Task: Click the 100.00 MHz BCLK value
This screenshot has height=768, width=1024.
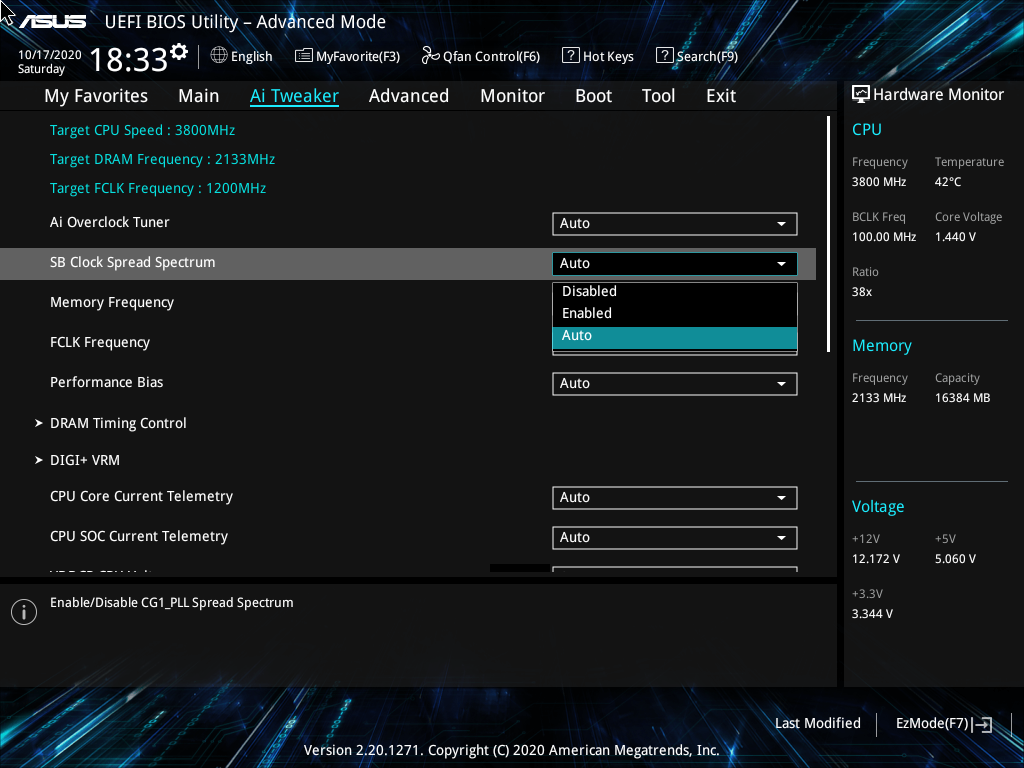Action: pos(884,237)
